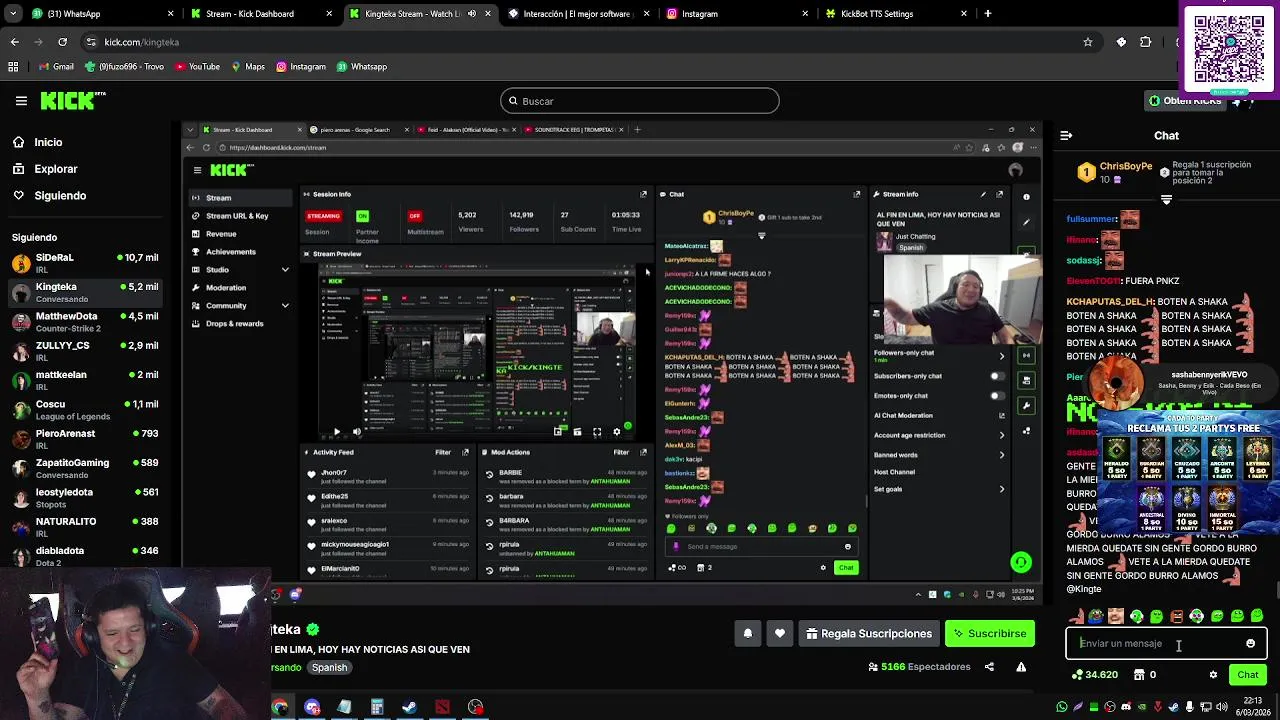The width and height of the screenshot is (1280, 720).
Task: Open a new browser tab
Action: click(x=988, y=14)
